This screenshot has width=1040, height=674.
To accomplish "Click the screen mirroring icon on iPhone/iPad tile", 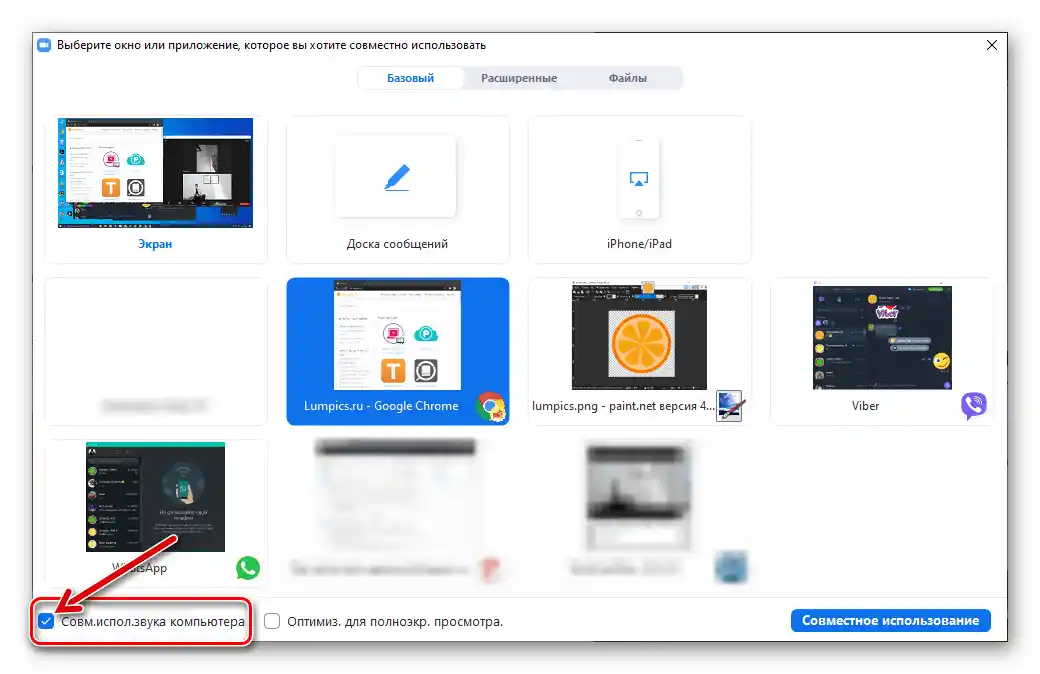I will (639, 176).
